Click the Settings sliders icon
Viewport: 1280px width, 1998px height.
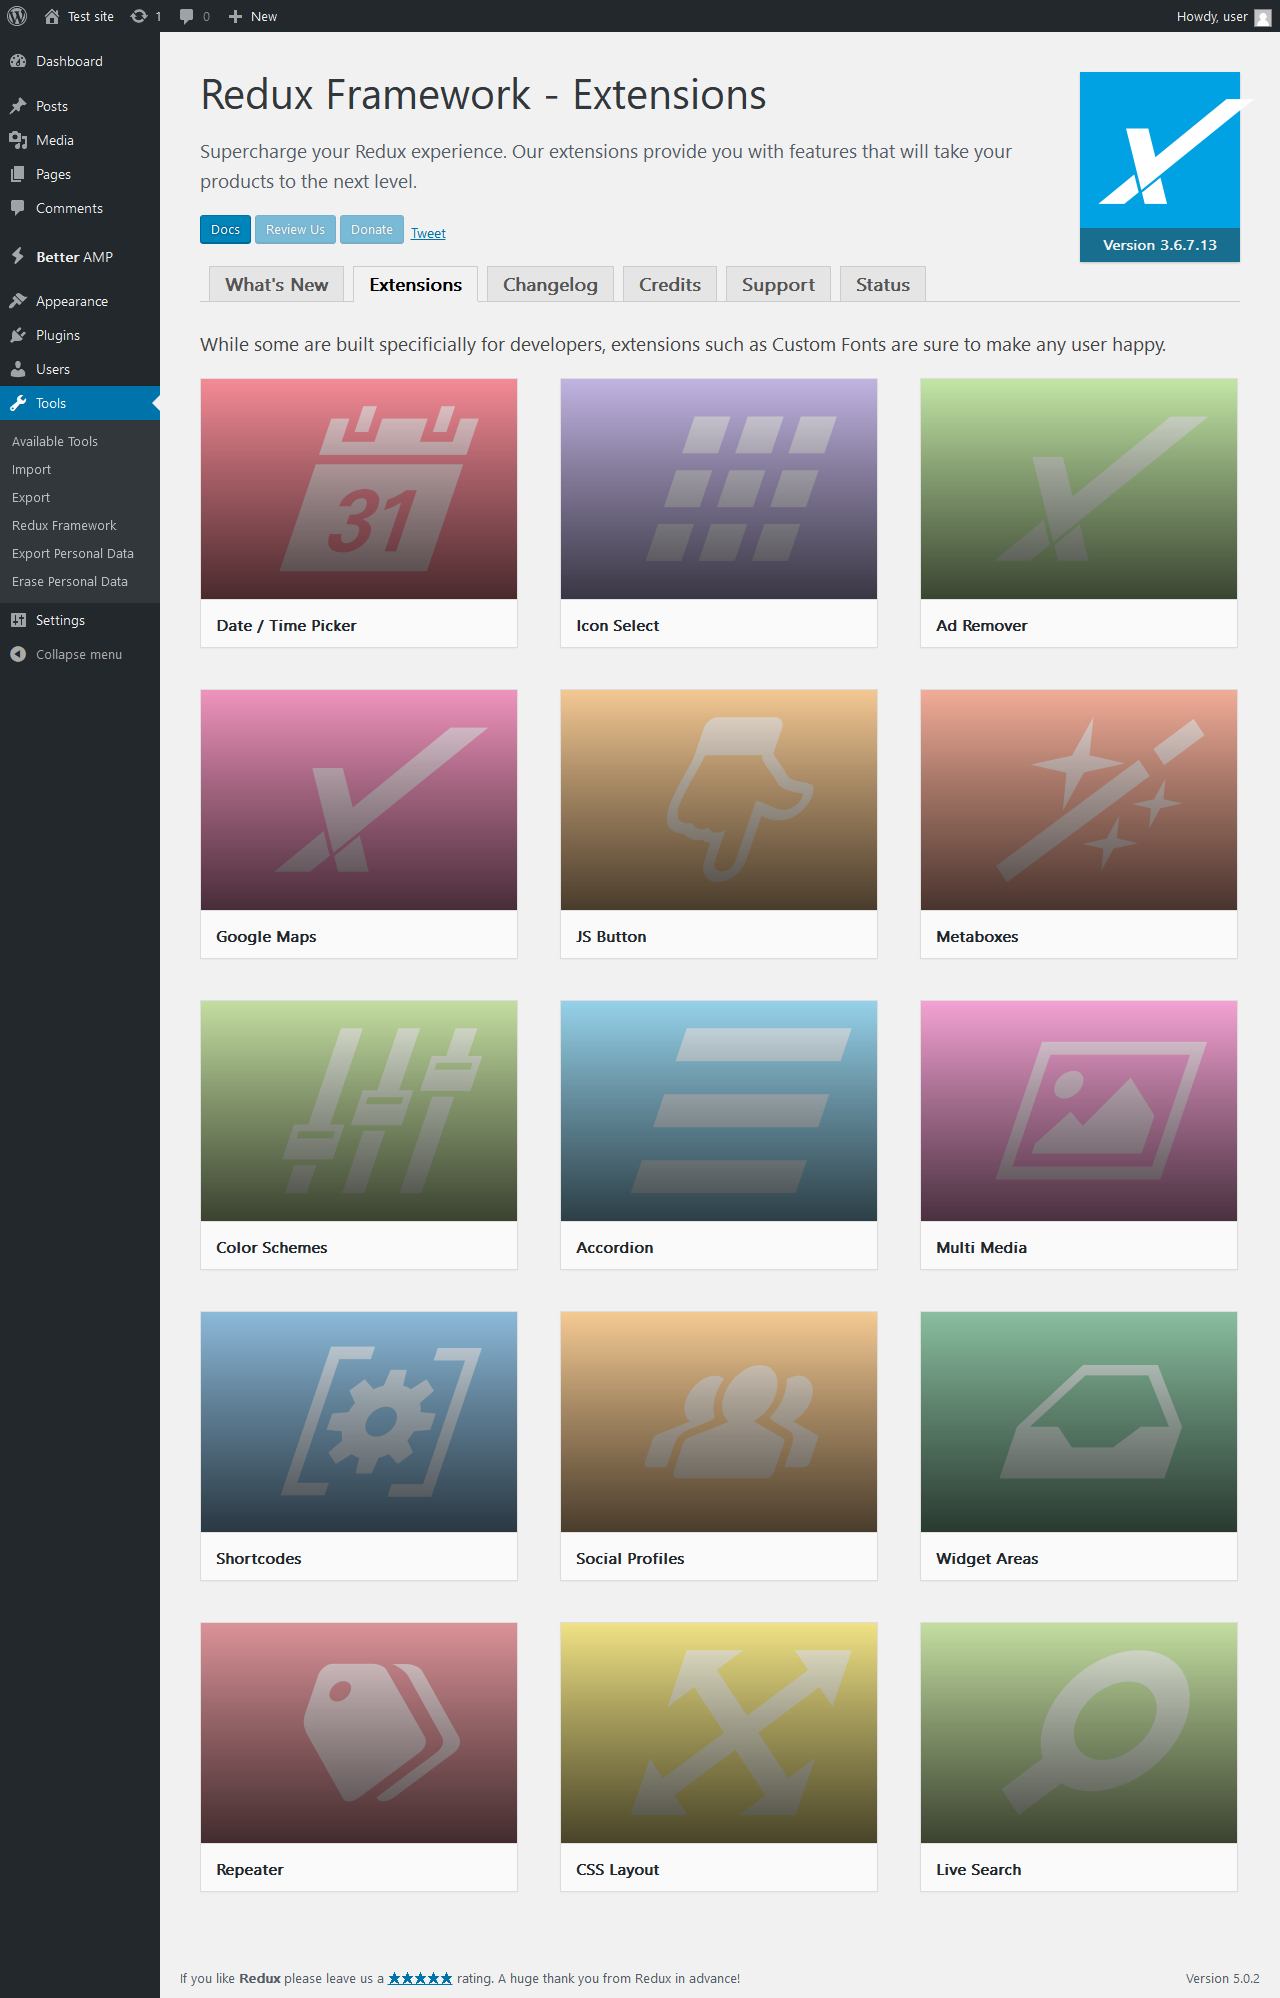pyautogui.click(x=18, y=620)
